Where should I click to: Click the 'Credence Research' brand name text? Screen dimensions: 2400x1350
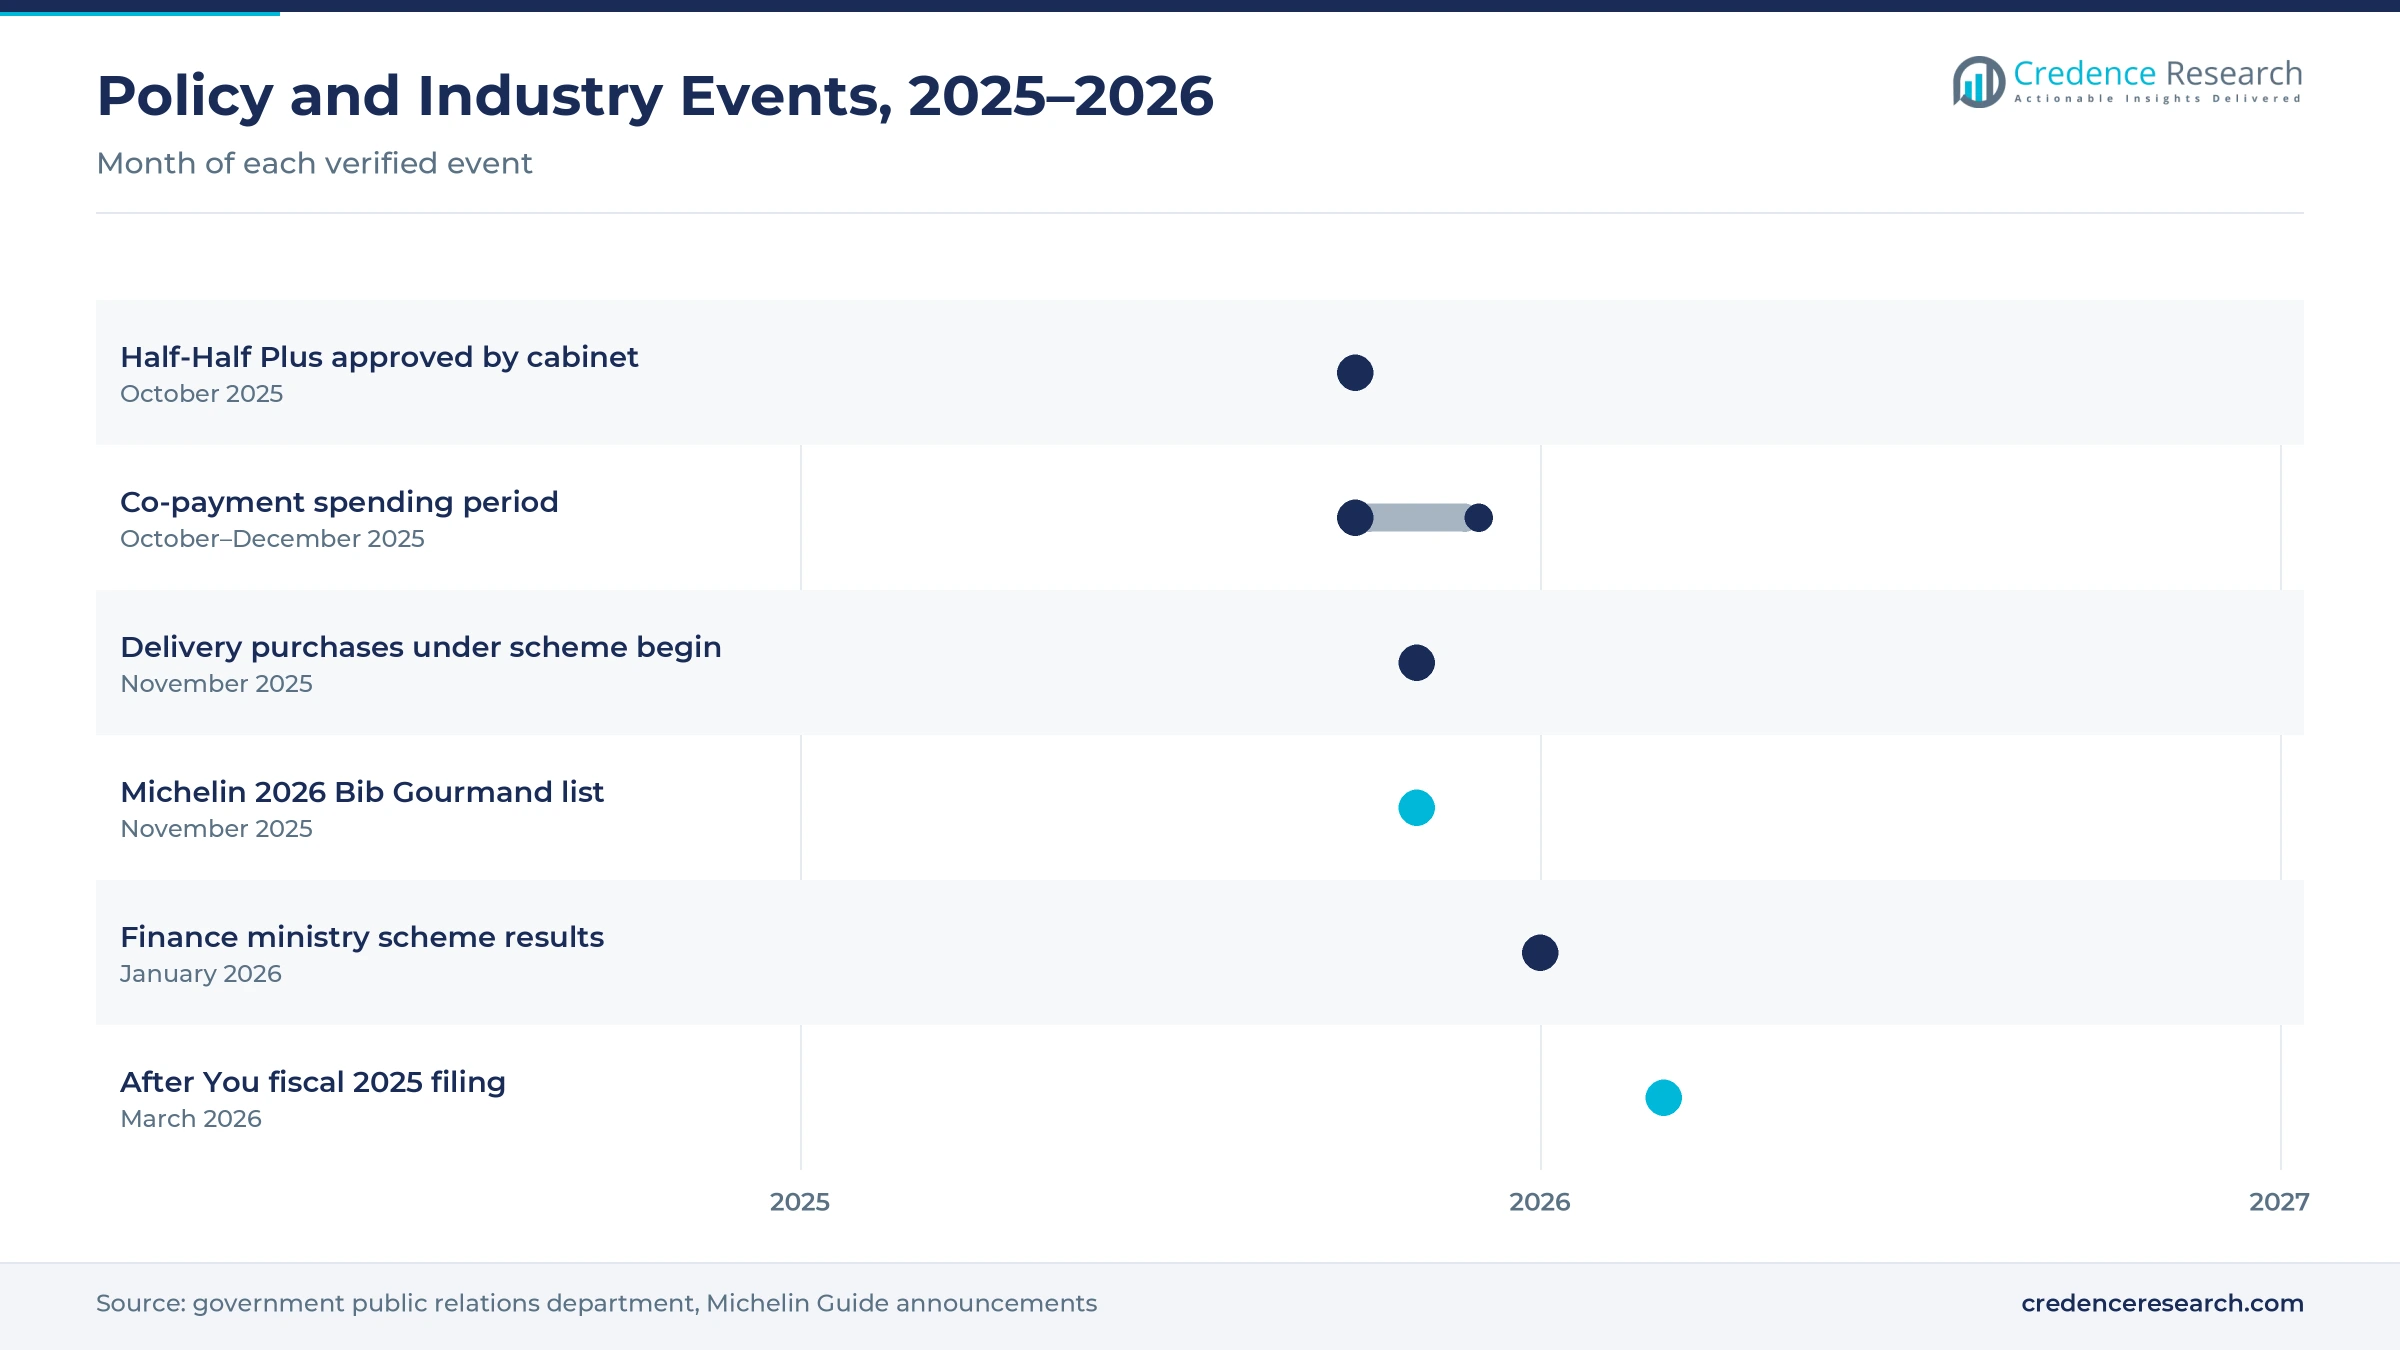[2158, 73]
